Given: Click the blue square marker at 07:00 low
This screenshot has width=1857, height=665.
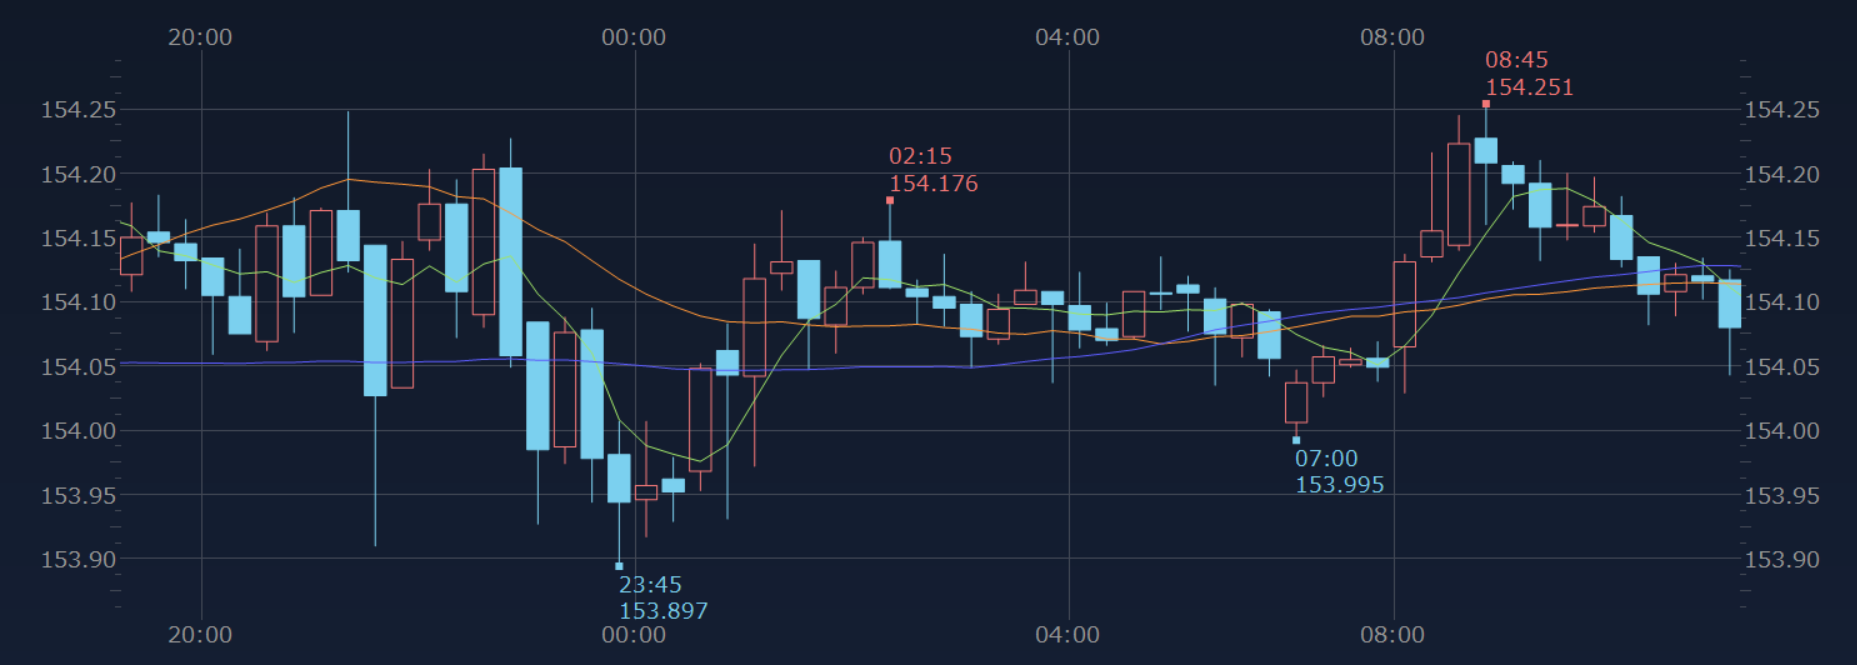Looking at the screenshot, I should [x=1296, y=440].
